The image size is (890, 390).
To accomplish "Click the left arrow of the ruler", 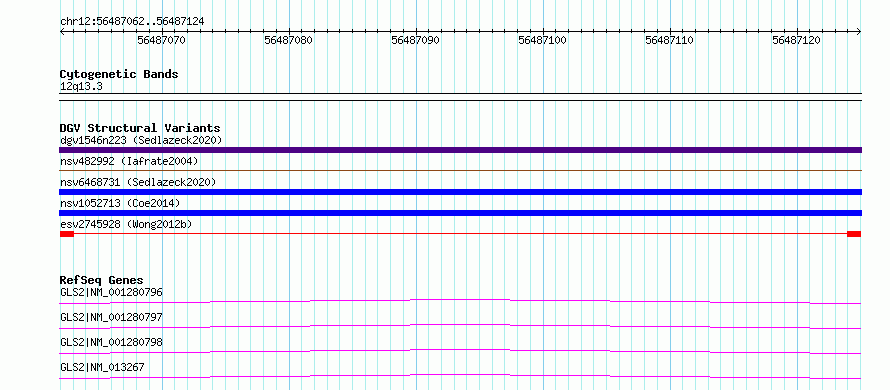I will pos(62,32).
